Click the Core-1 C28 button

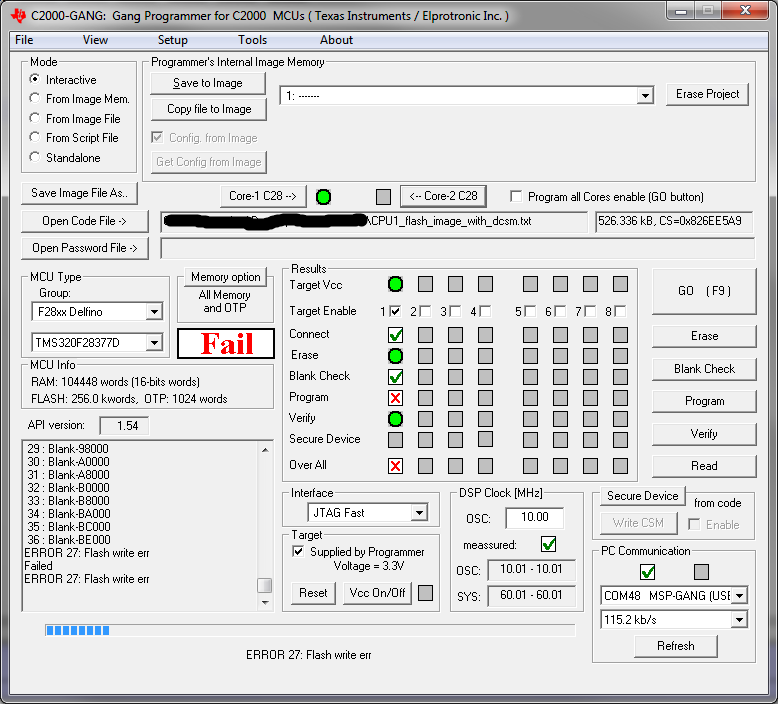tap(263, 196)
